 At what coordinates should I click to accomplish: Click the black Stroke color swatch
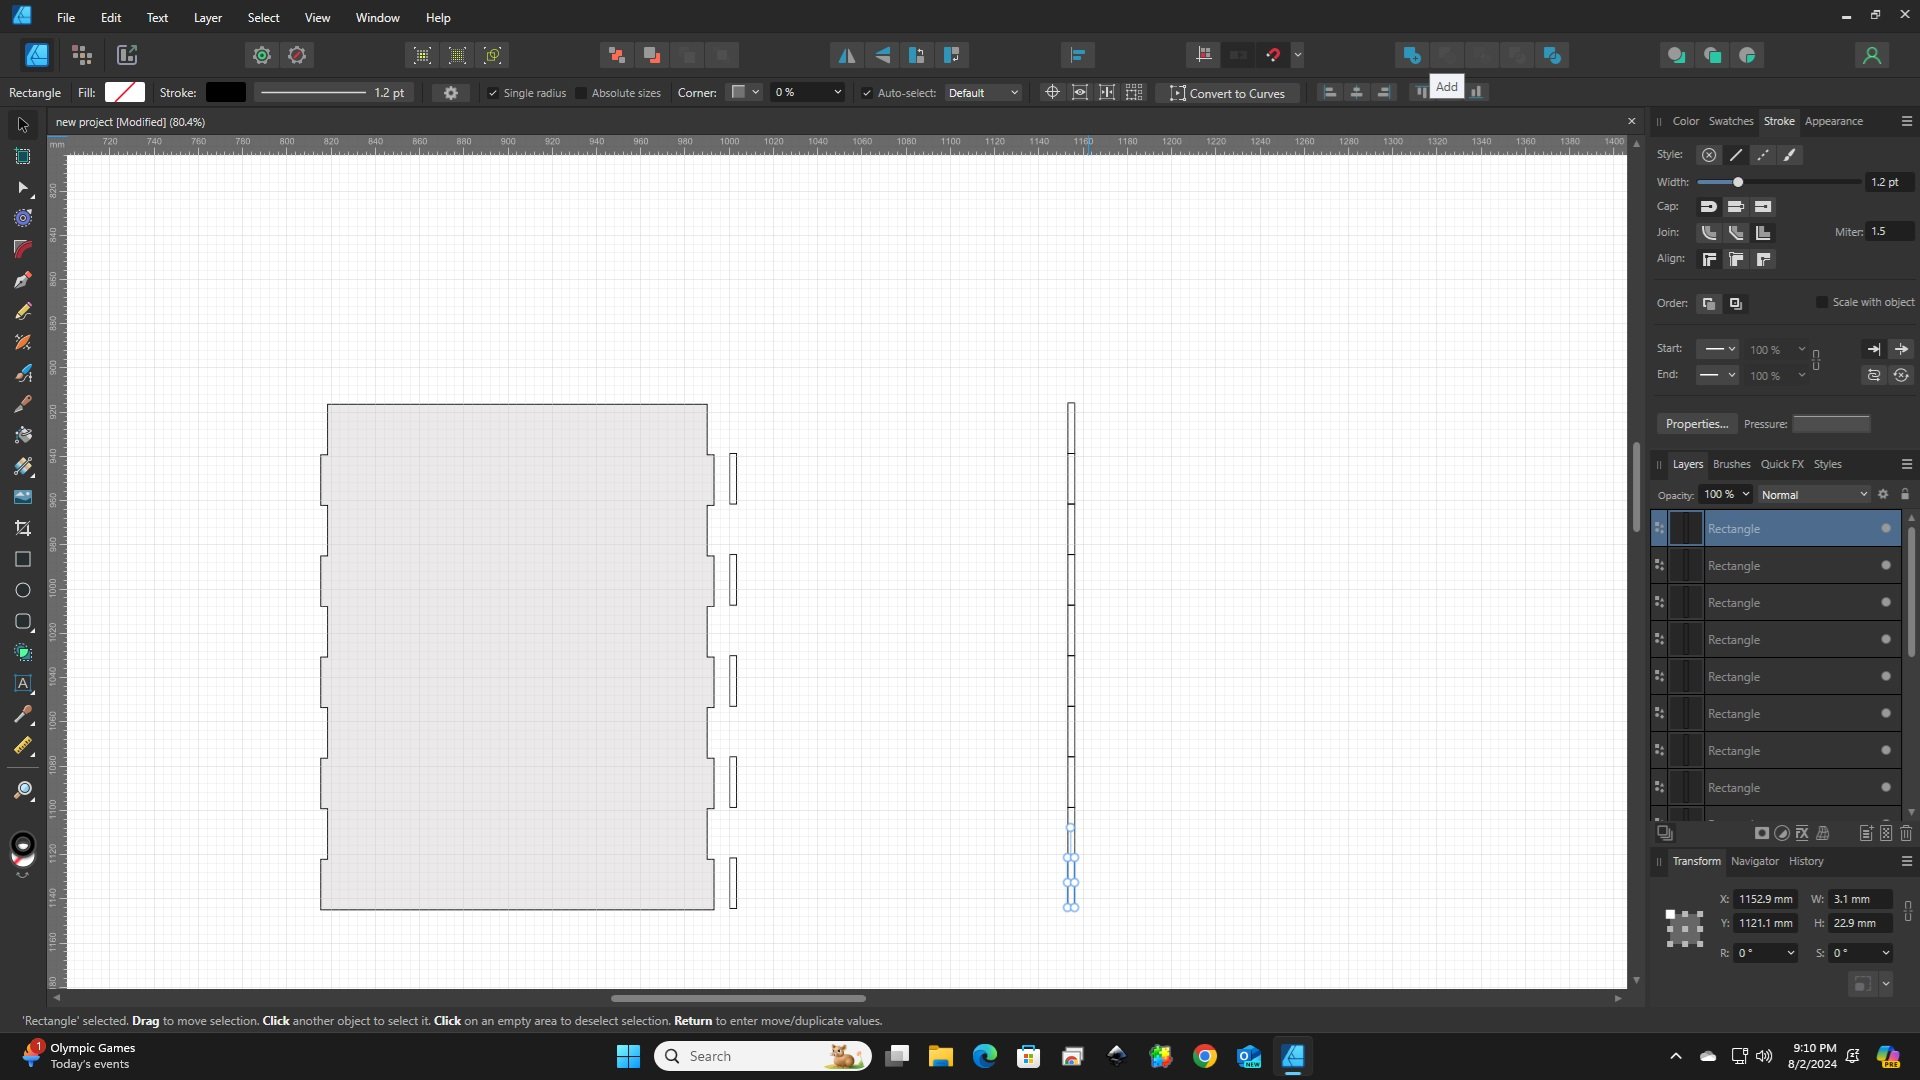pyautogui.click(x=226, y=92)
